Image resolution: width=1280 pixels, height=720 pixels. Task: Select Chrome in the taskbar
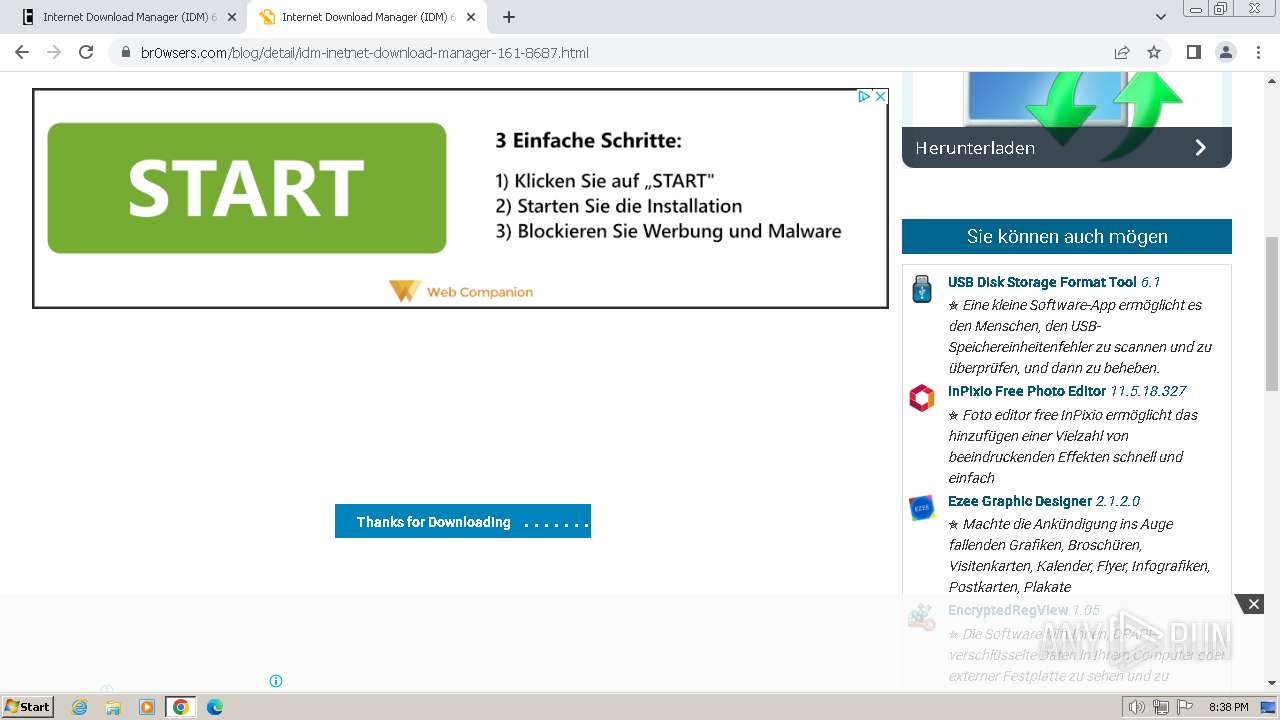pos(180,707)
